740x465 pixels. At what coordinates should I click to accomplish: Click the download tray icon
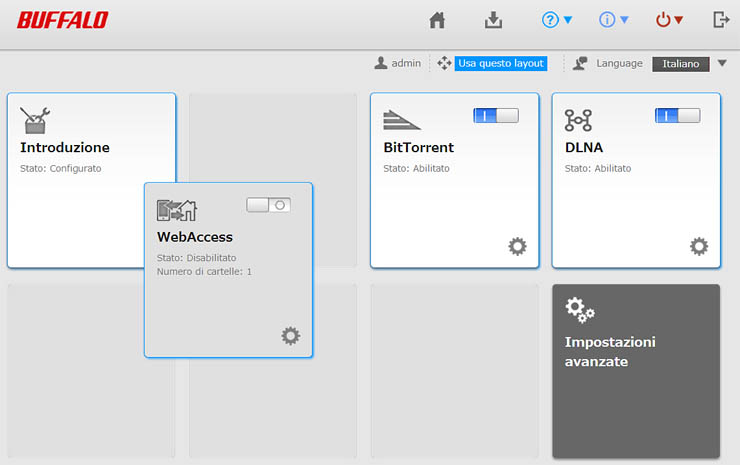(493, 20)
